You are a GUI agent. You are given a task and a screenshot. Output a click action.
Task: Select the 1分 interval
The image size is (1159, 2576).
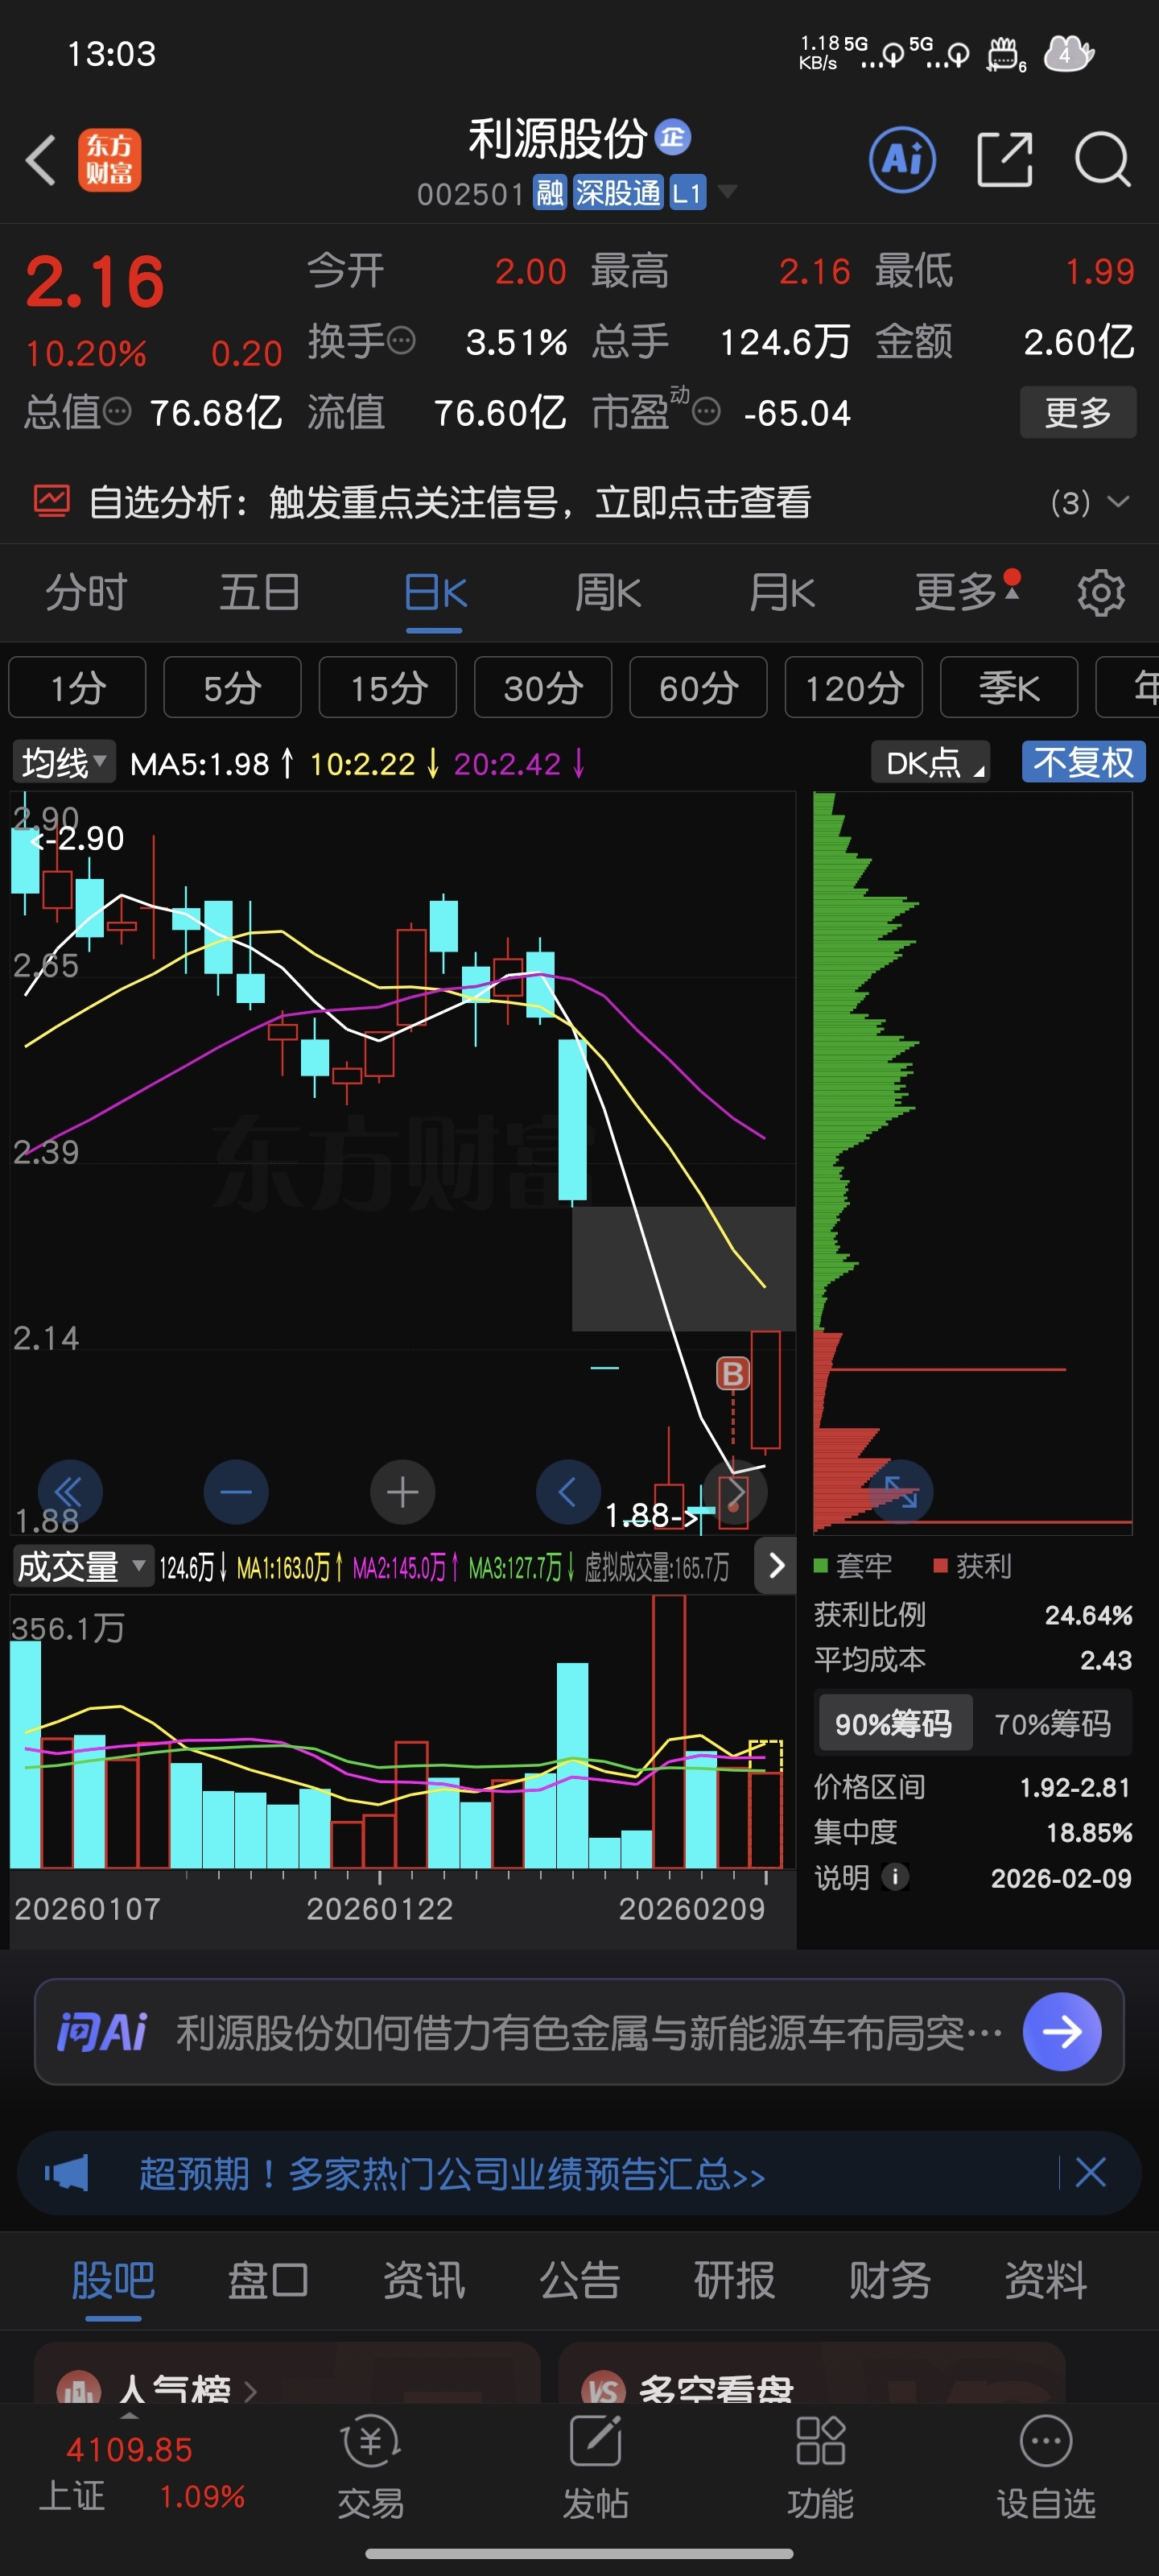(78, 687)
